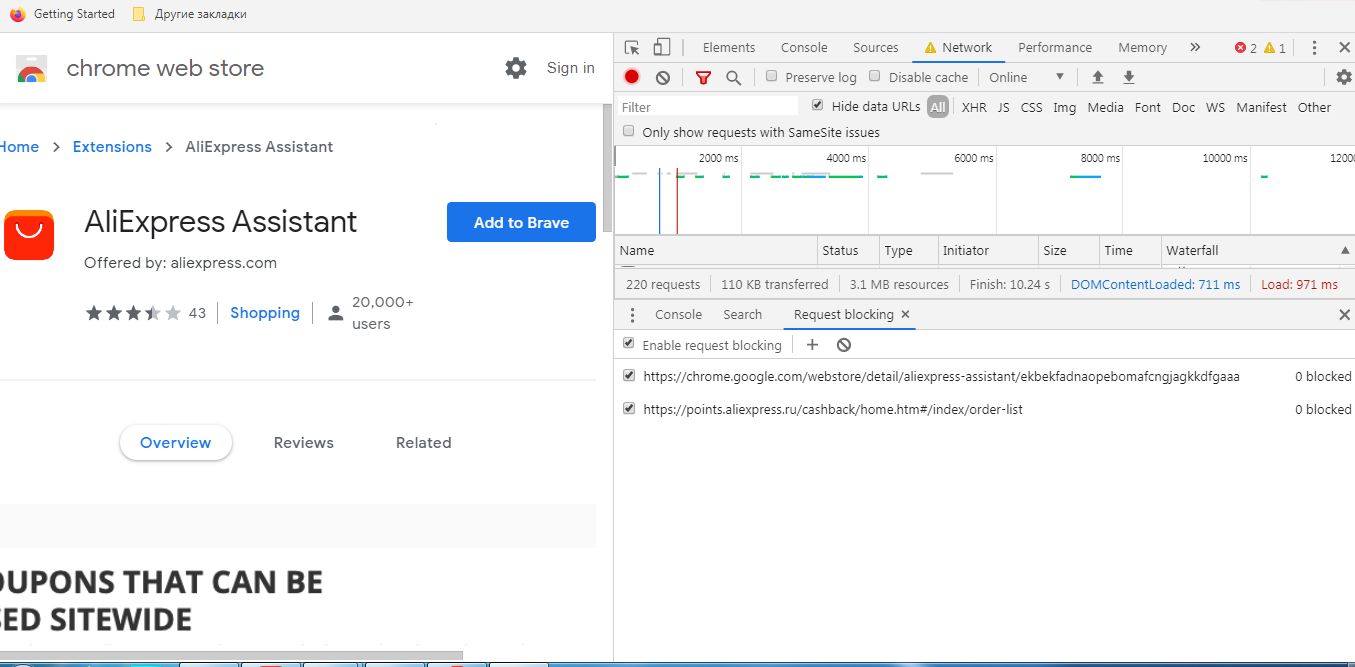
Task: Click the network Filter input field
Action: click(x=707, y=107)
